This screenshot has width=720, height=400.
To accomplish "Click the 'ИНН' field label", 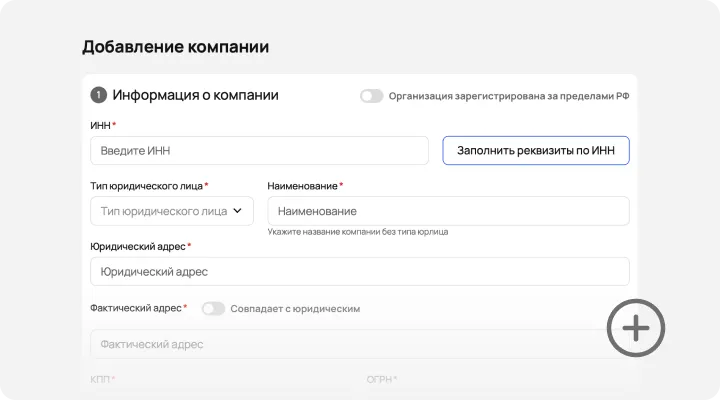I will tap(100, 125).
